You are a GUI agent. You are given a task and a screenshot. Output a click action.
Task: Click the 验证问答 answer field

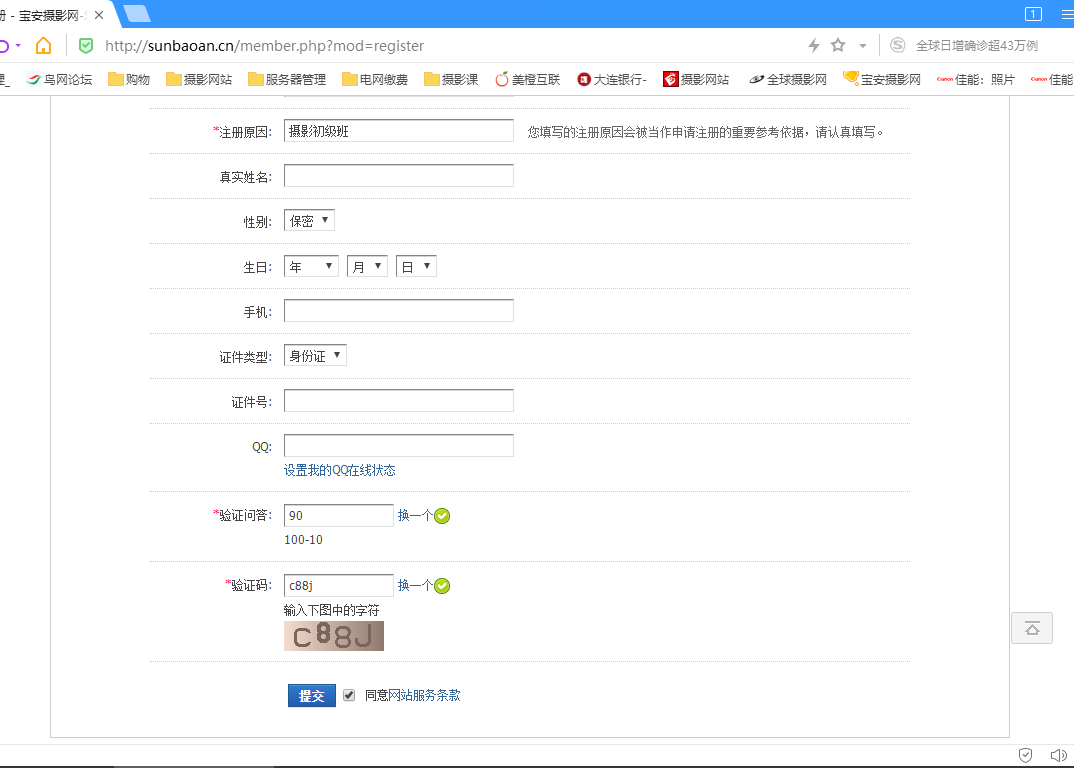(338, 515)
